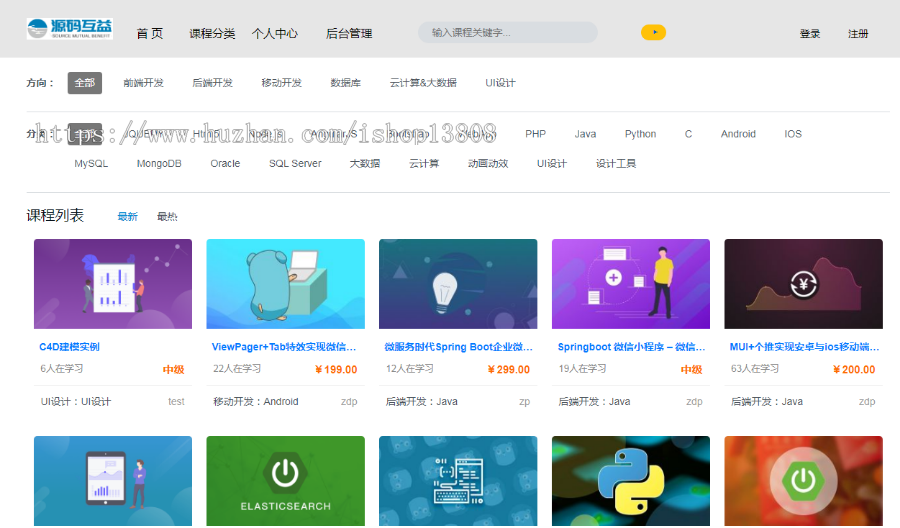Click the 注册 register link
This screenshot has width=900, height=528.
[x=858, y=34]
